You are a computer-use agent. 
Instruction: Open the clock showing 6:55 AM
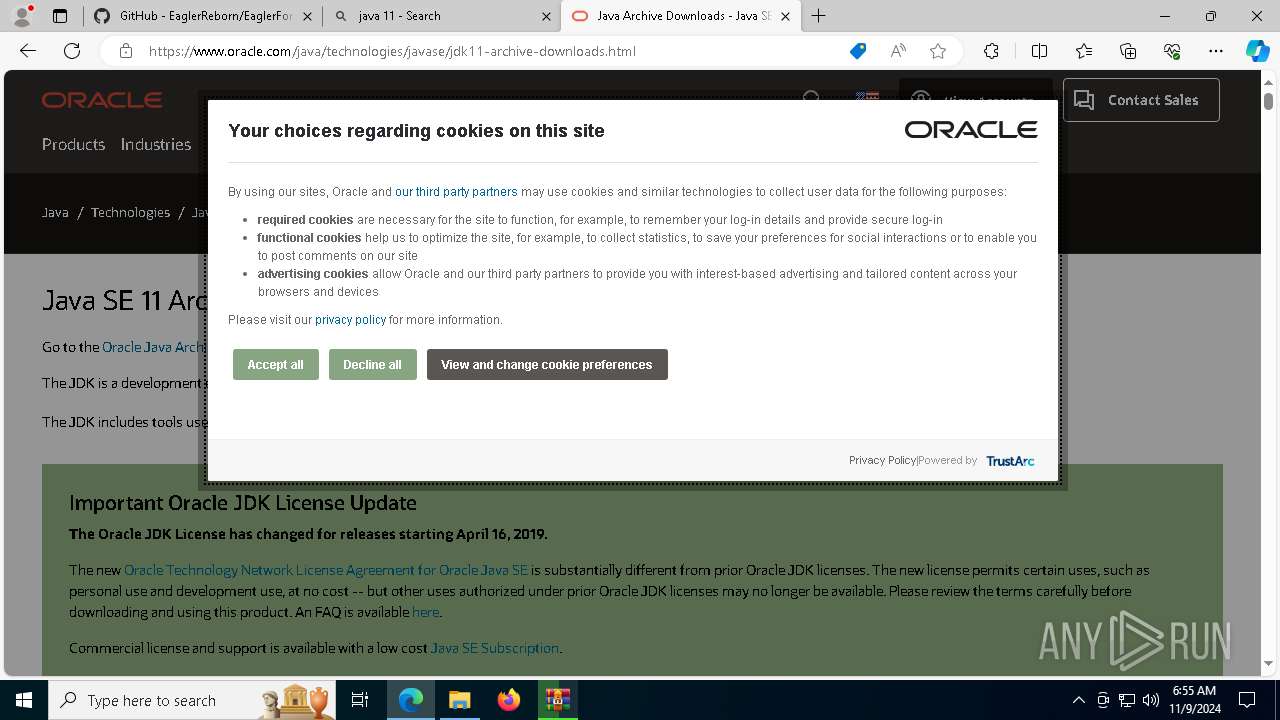1194,700
